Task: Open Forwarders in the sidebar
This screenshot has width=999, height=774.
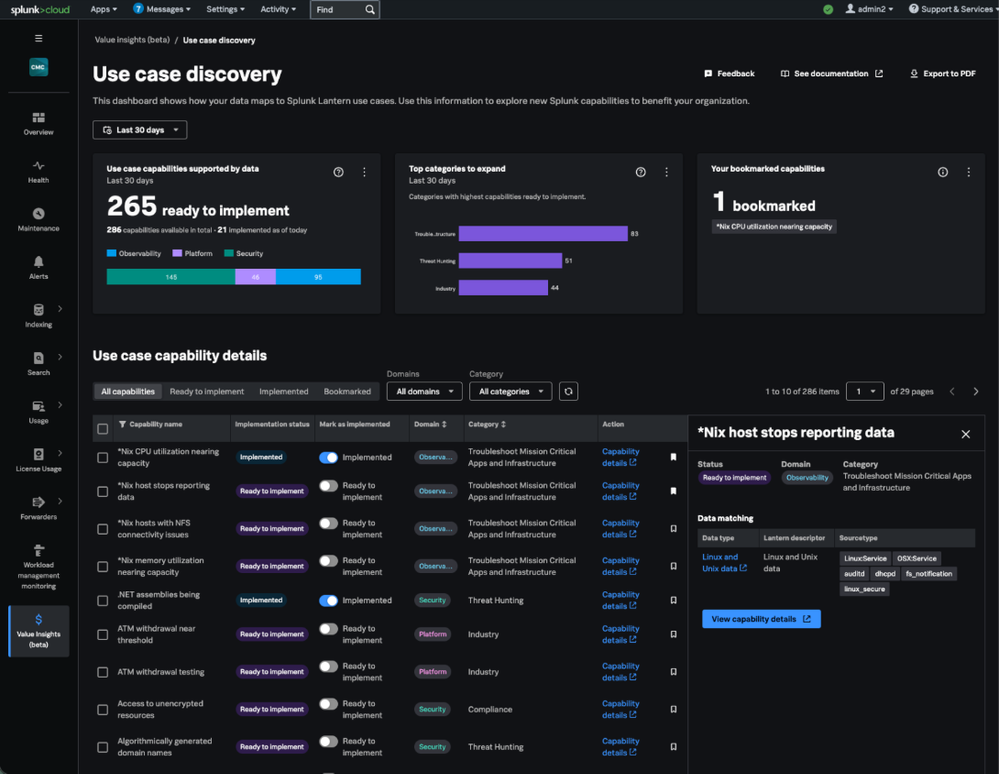Action: tap(39, 508)
